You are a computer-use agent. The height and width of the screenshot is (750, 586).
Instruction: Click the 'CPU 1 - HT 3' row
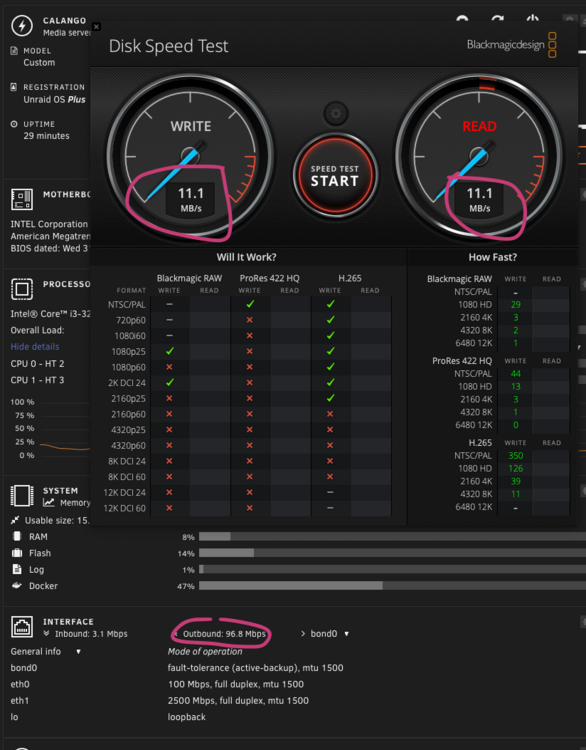[37, 380]
